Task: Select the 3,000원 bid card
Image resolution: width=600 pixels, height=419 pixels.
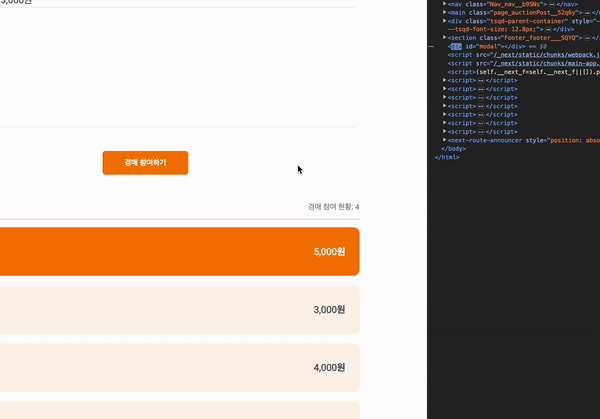Action: (179, 310)
